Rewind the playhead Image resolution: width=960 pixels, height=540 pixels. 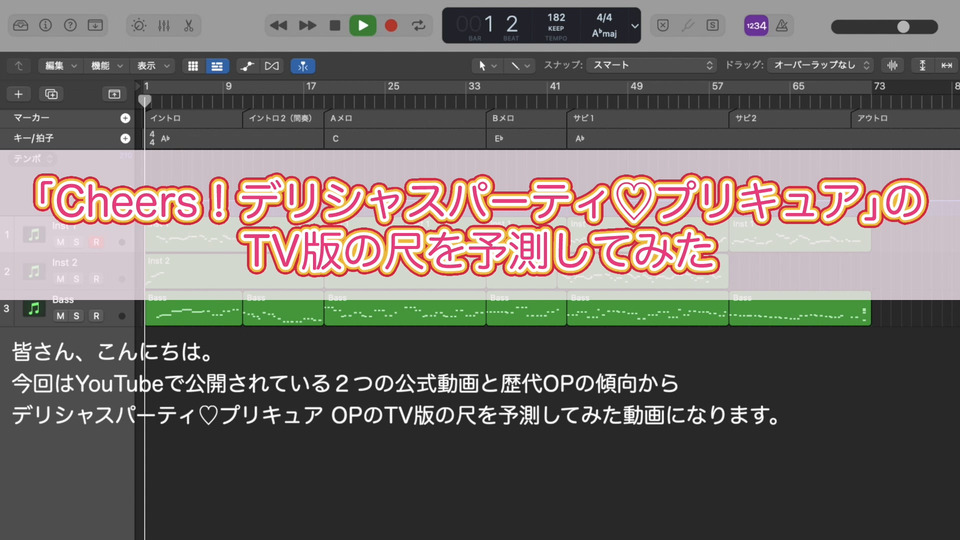(x=279, y=25)
